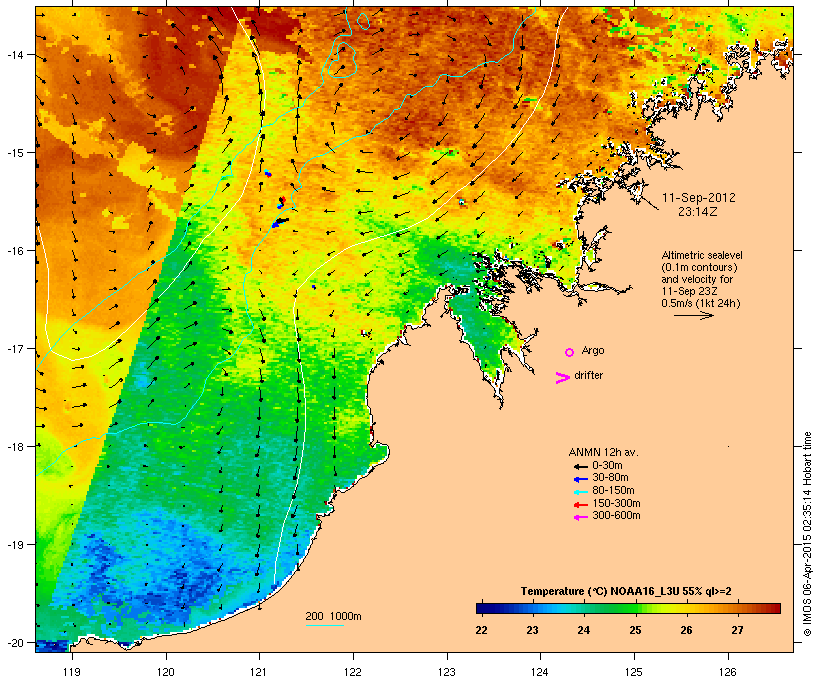Click the 'ANMN 12h av.' legend heading
Screen dimensions: 820x680
[x=603, y=452]
